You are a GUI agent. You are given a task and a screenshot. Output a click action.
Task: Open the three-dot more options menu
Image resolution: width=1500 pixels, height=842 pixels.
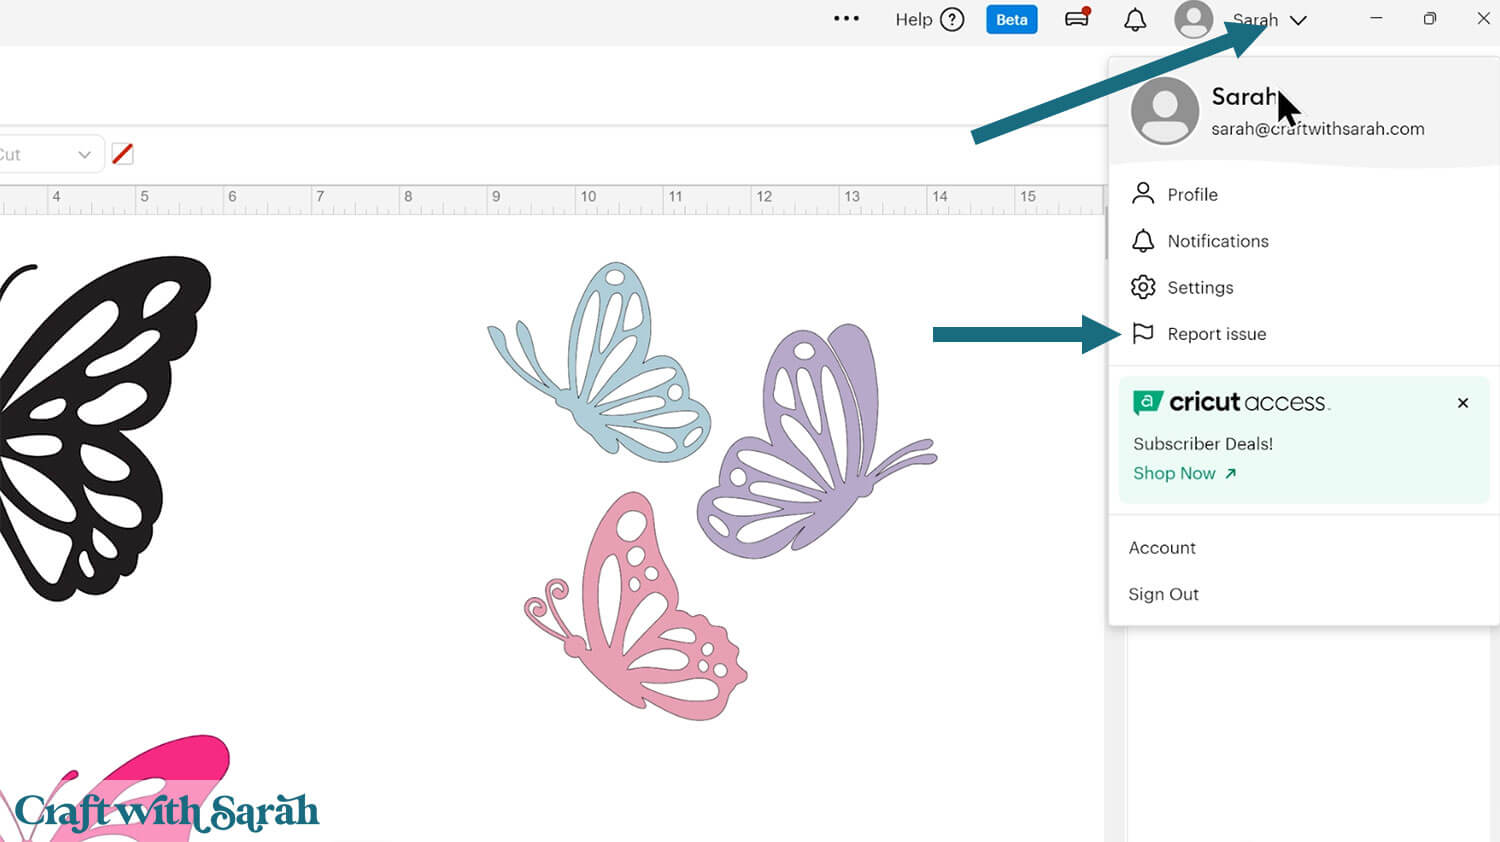point(846,19)
